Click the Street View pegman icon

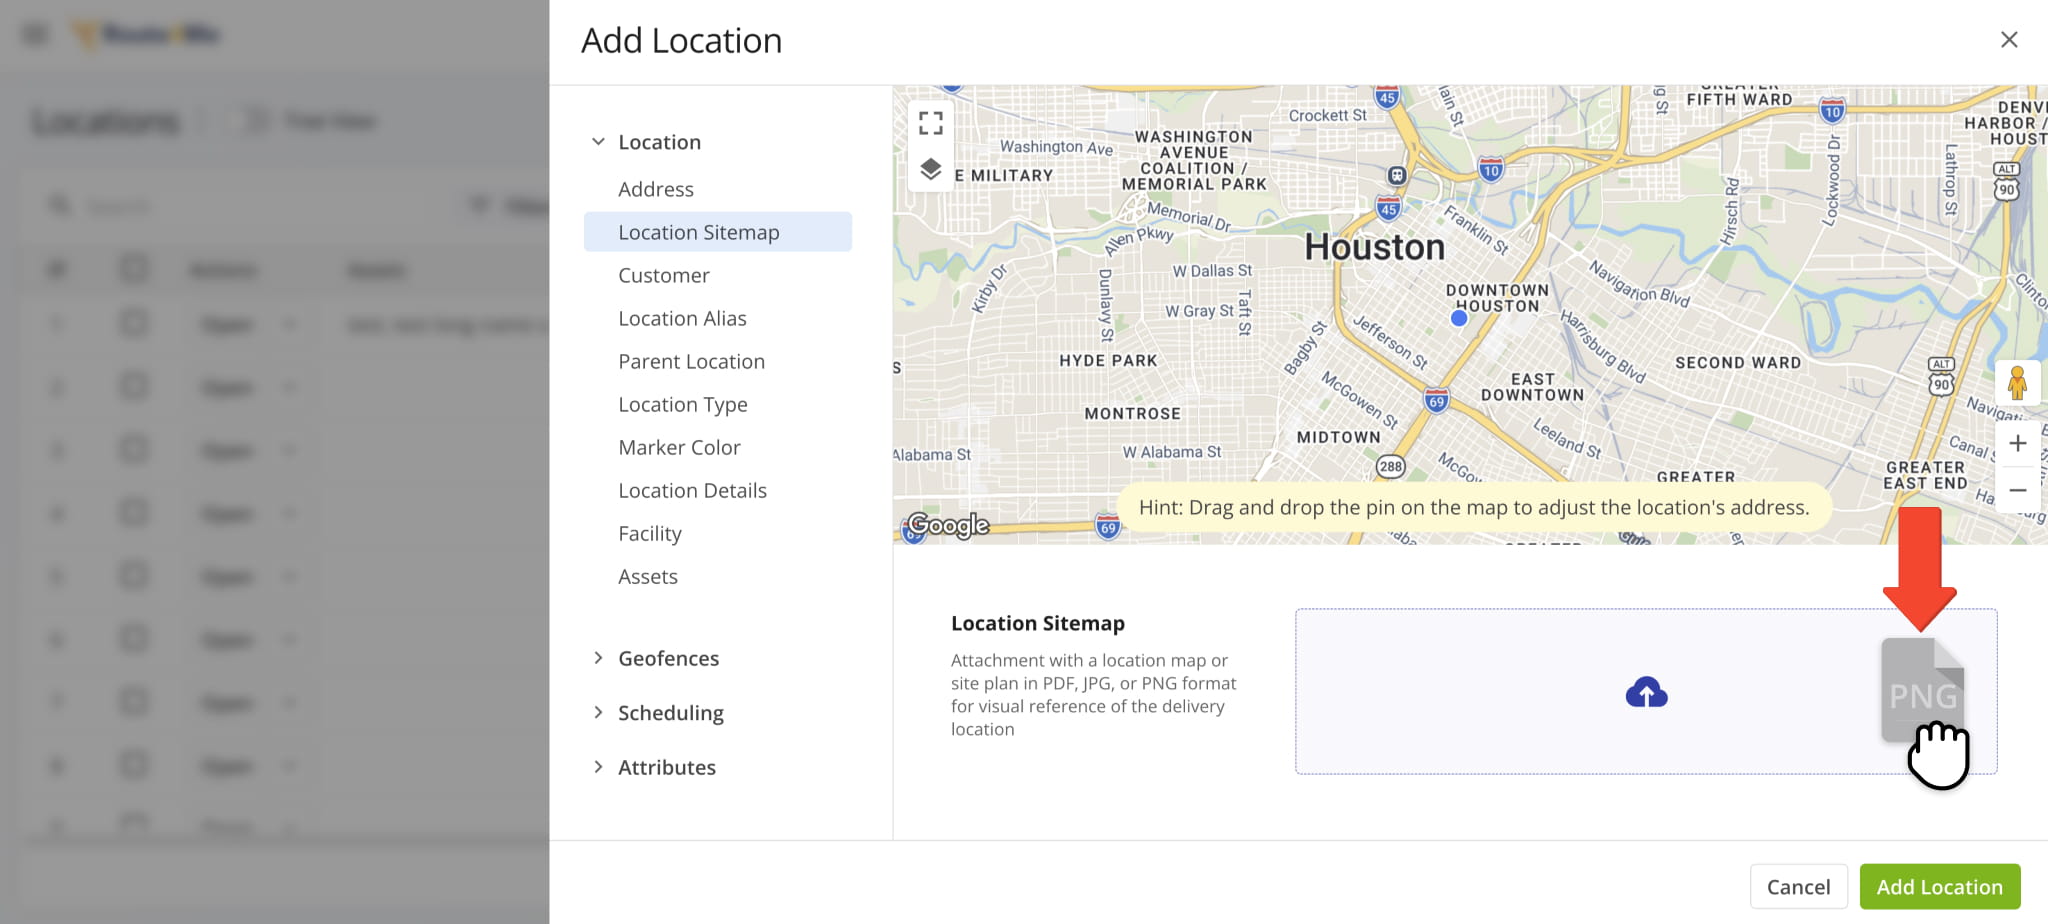[x=2017, y=383]
